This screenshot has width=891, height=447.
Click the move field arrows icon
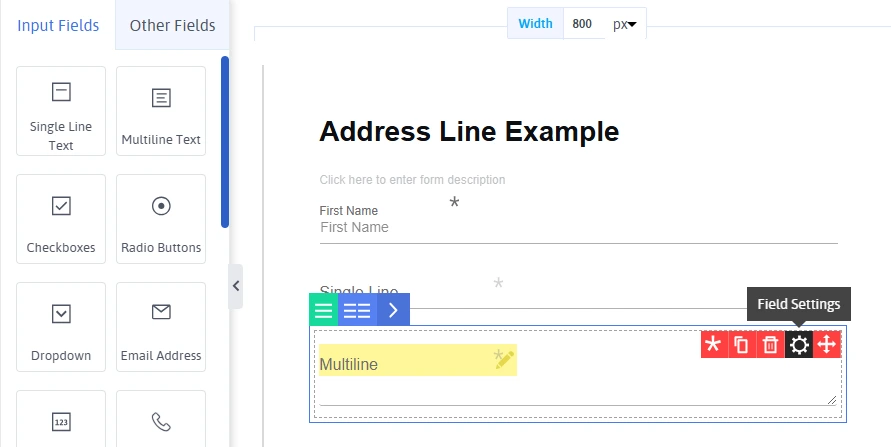click(x=827, y=345)
